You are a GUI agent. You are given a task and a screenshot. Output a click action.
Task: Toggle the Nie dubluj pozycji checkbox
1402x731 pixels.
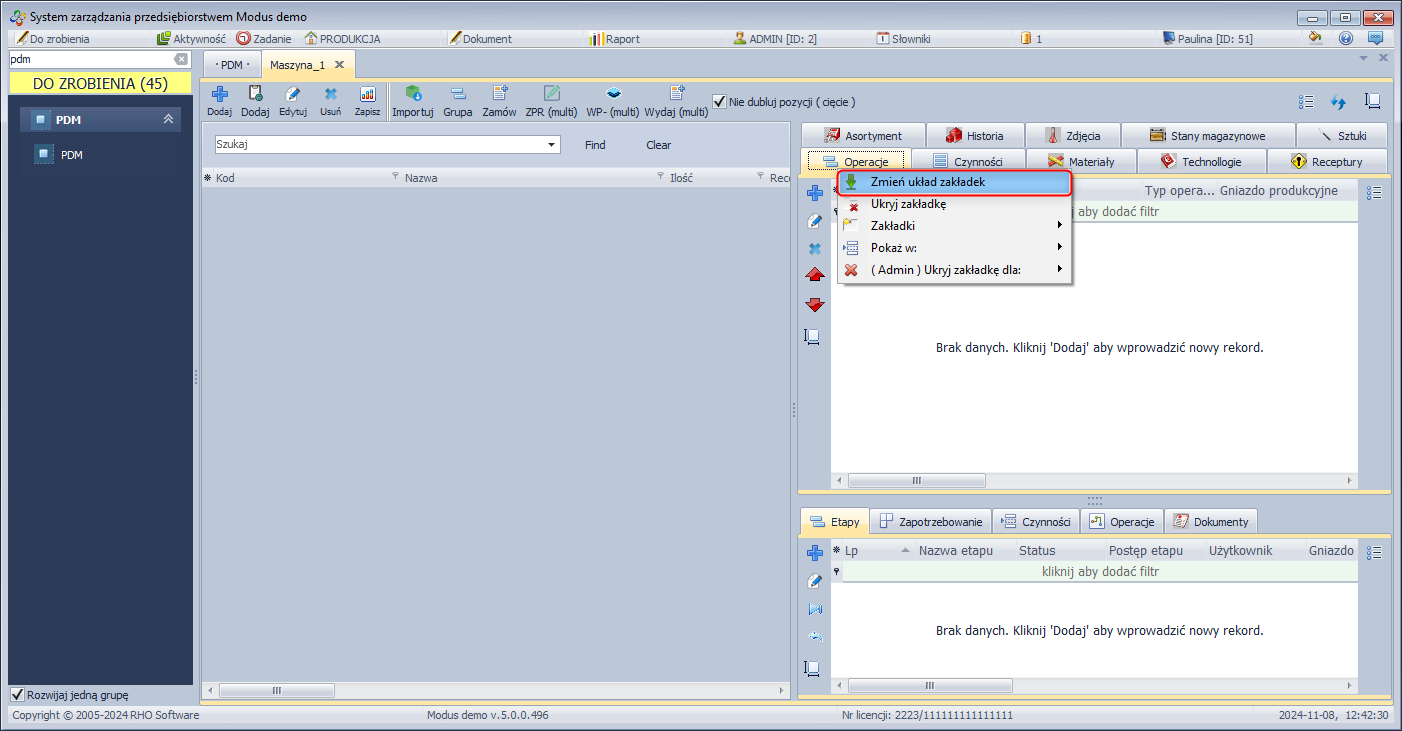click(x=719, y=102)
